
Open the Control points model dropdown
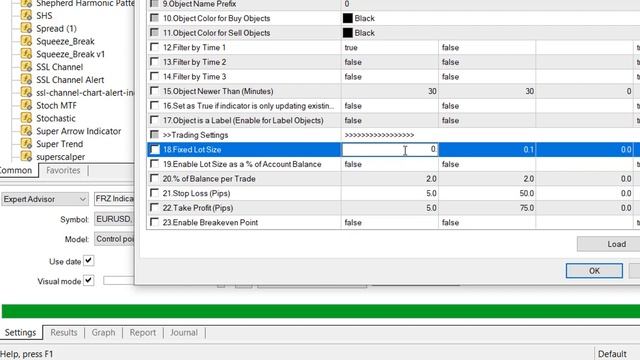click(114, 239)
